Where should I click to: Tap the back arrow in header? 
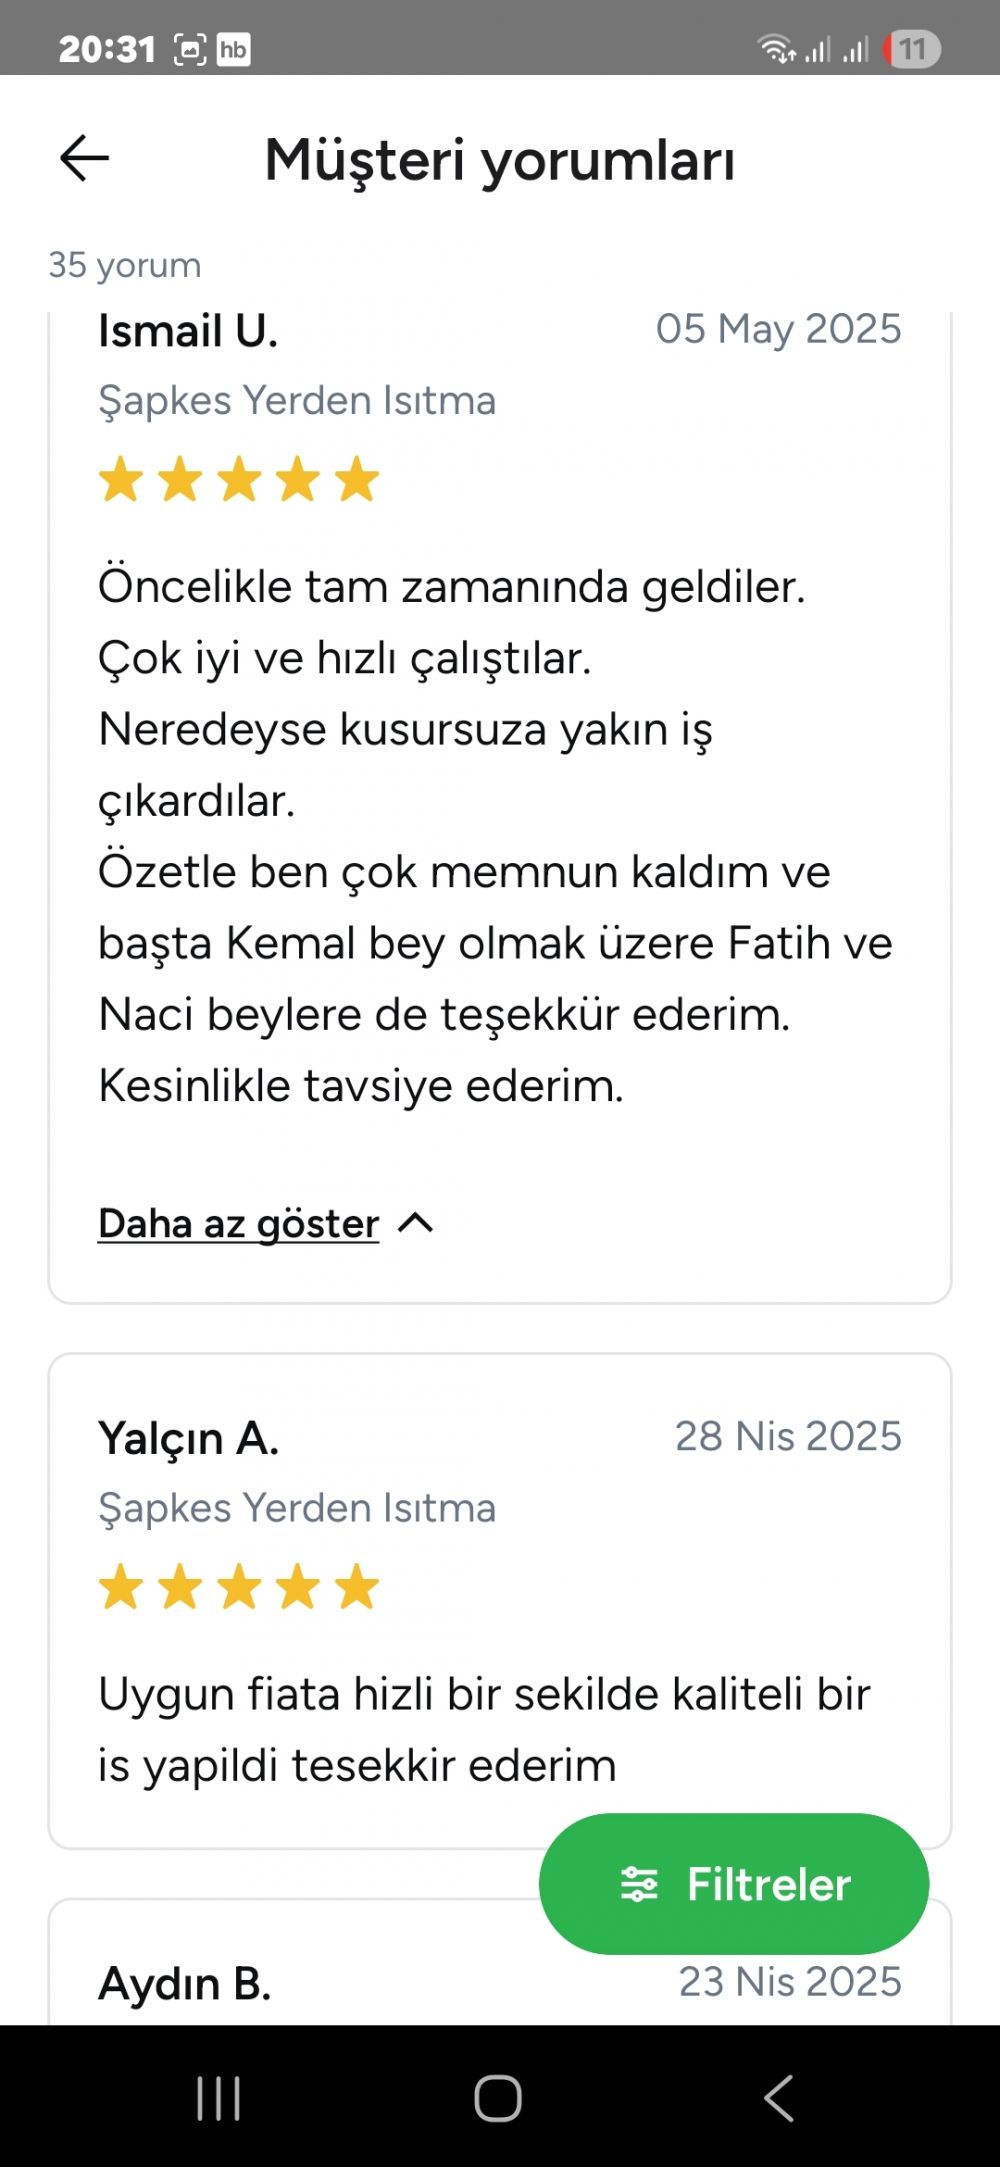coord(84,158)
